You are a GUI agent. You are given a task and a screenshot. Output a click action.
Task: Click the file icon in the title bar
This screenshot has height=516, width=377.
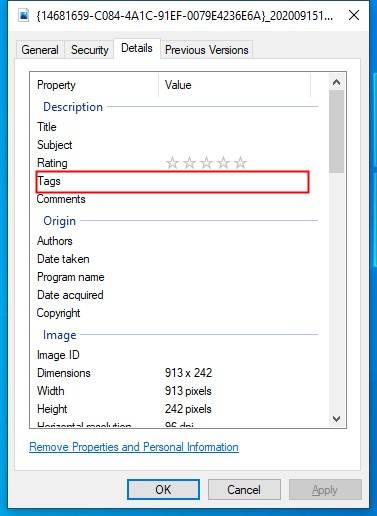click(x=23, y=15)
